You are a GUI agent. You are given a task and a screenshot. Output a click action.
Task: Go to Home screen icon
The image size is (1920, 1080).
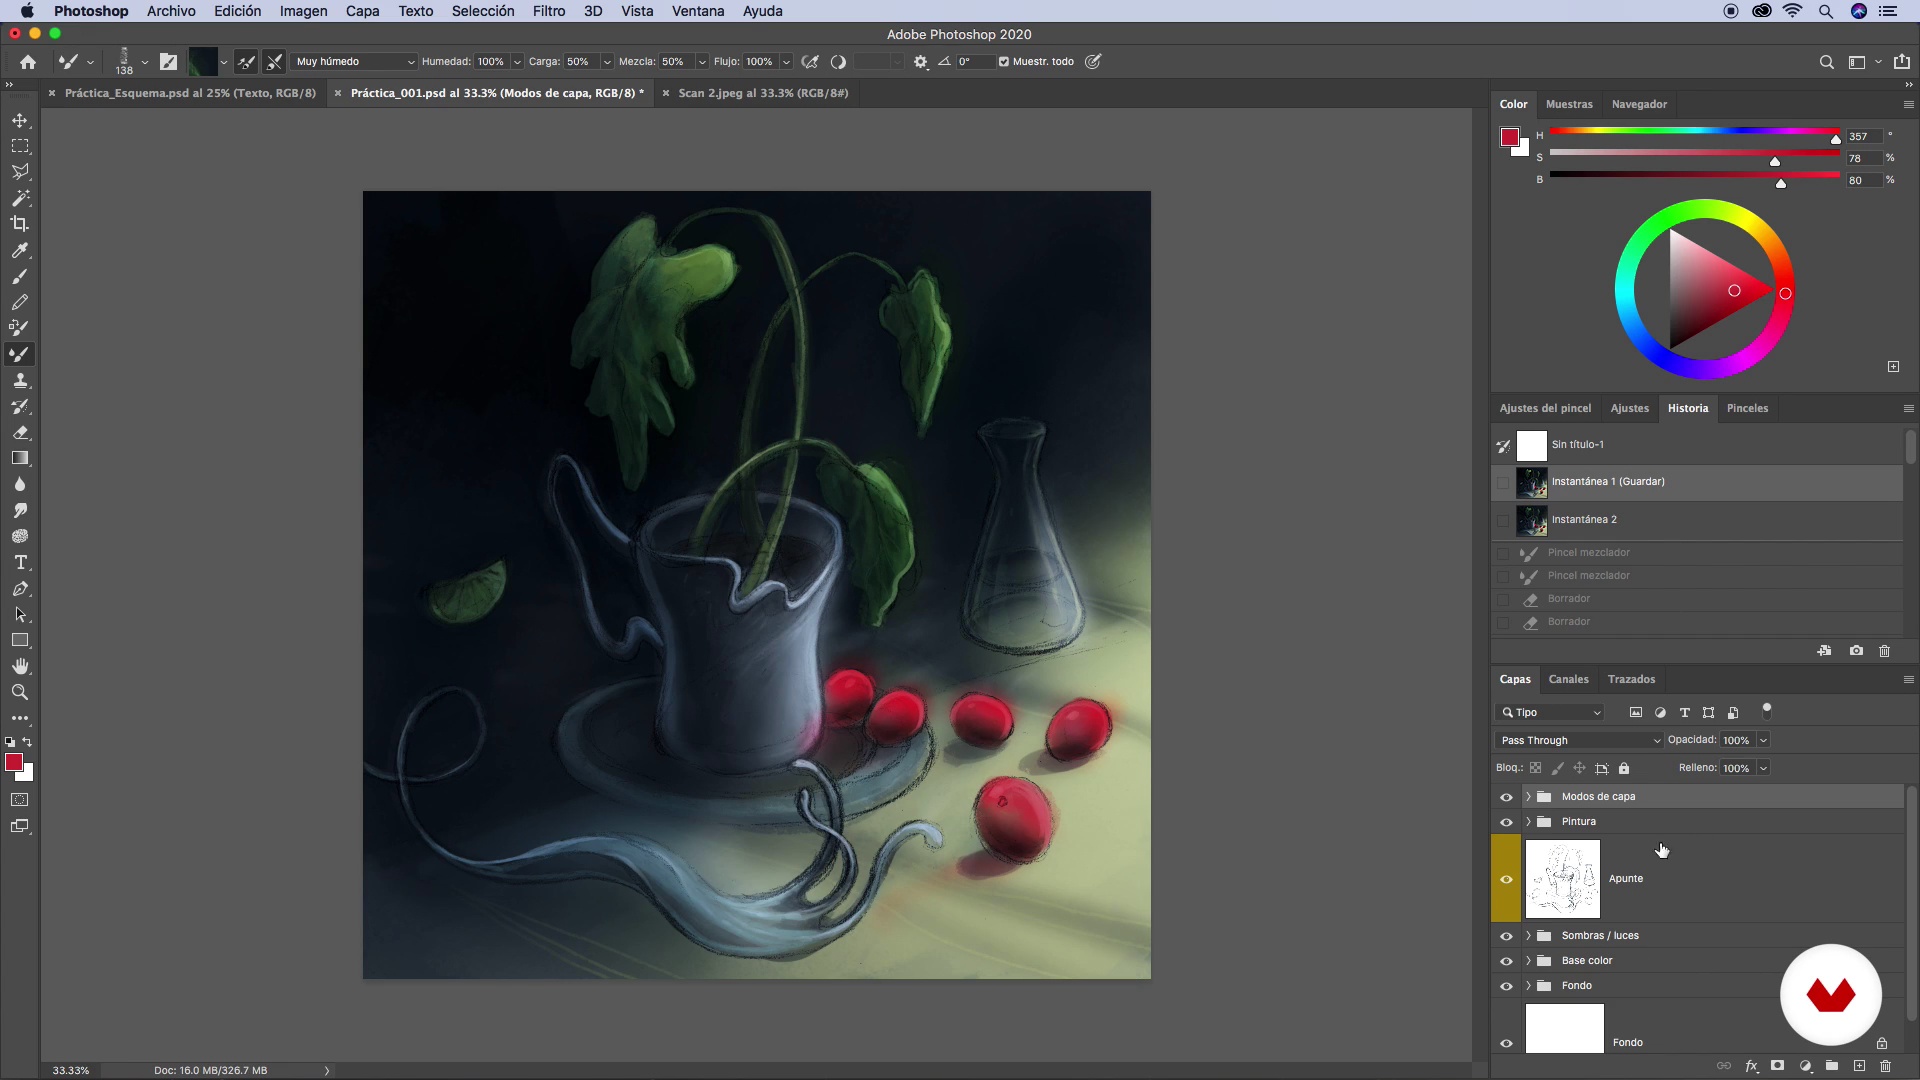point(28,62)
